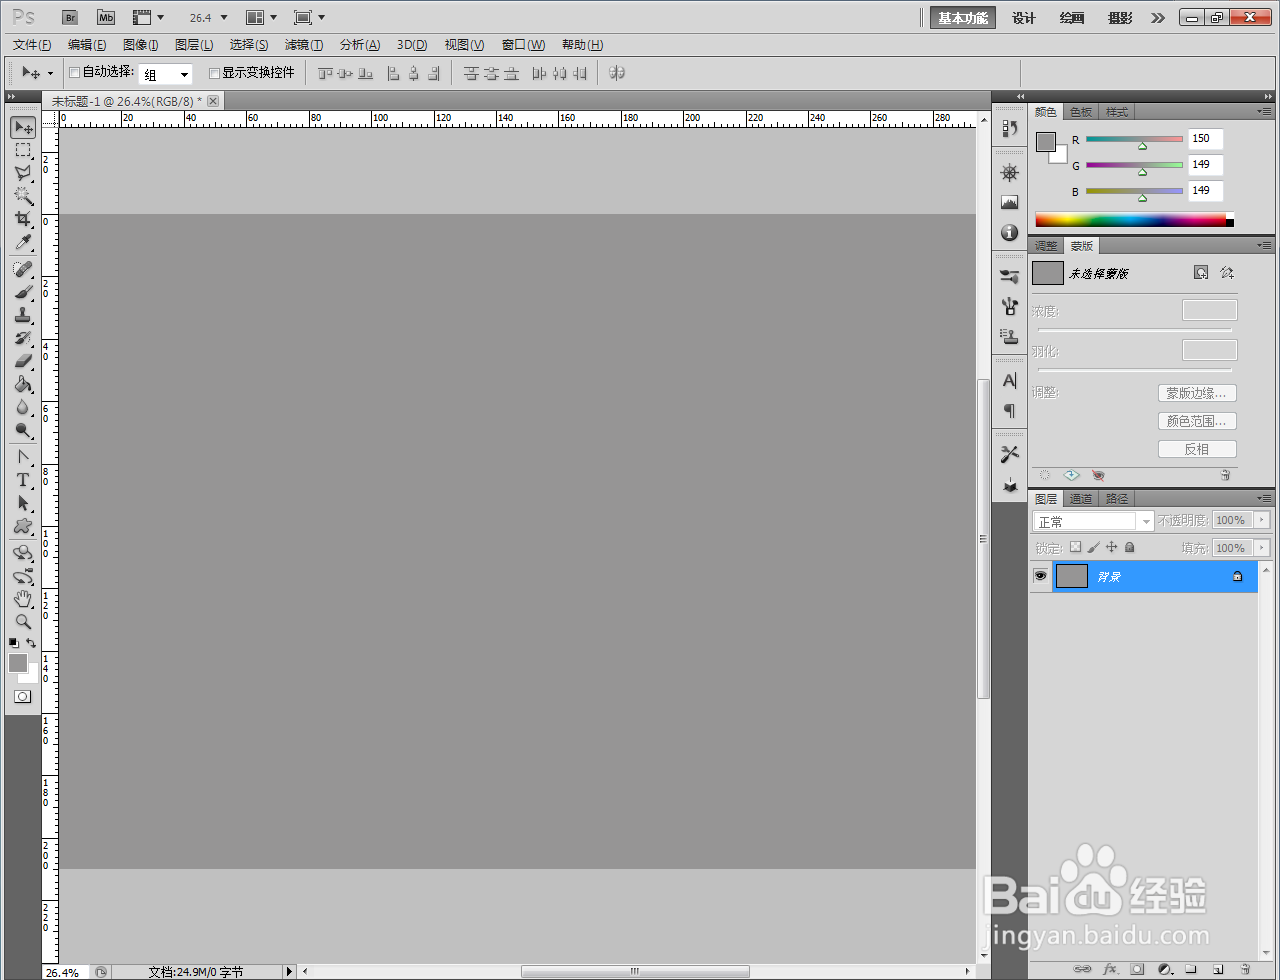This screenshot has height=980, width=1280.
Task: Open the 滤镜(T) menu
Action: (x=304, y=45)
